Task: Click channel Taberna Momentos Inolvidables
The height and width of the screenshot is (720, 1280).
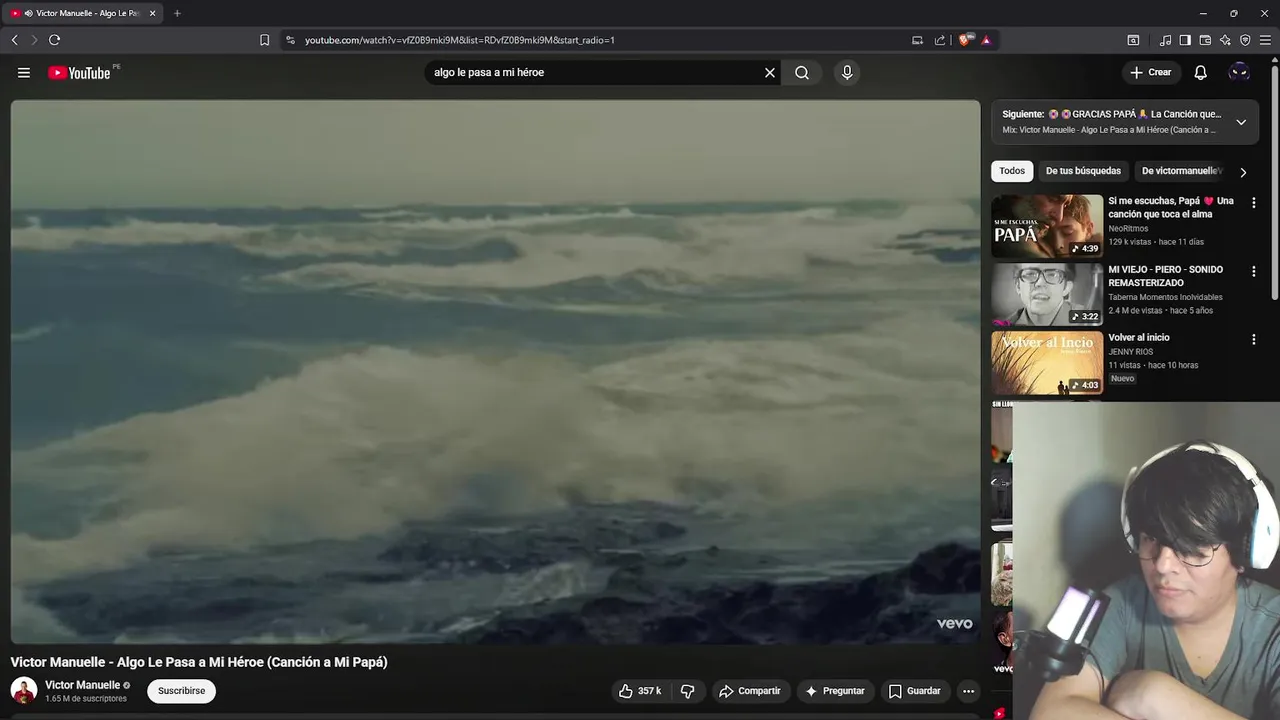Action: click(x=1165, y=297)
